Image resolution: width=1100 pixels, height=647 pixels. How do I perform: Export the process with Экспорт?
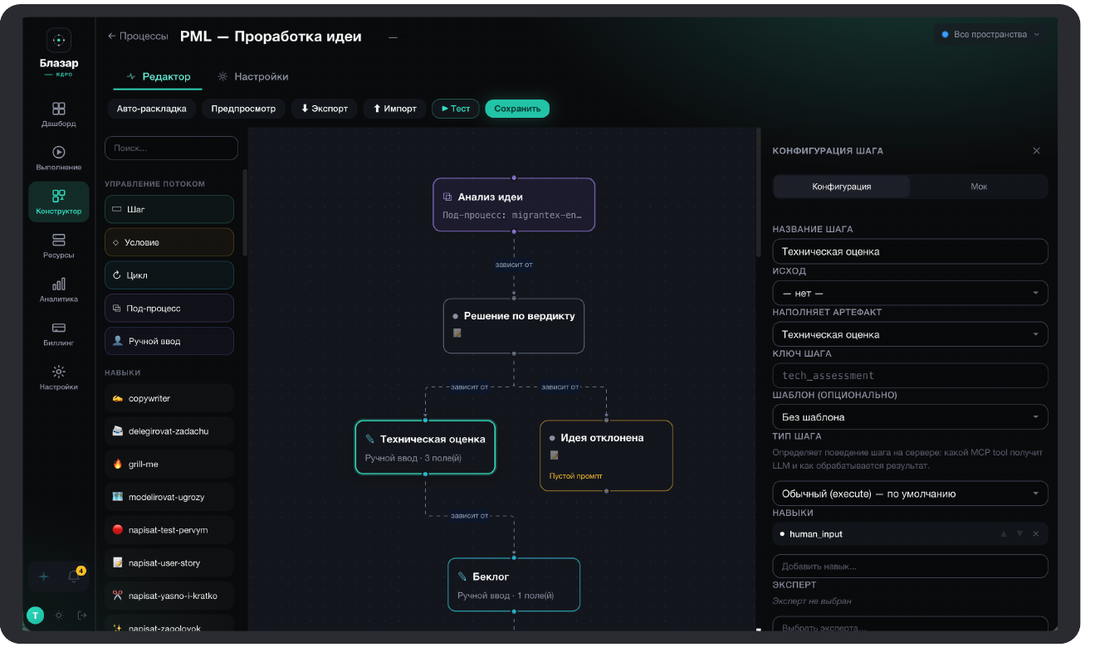324,109
